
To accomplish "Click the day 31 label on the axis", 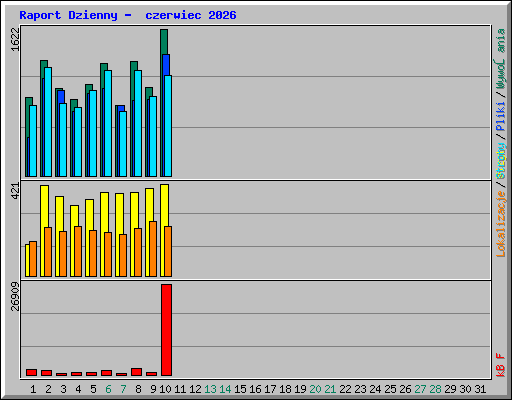I will 480,389.
